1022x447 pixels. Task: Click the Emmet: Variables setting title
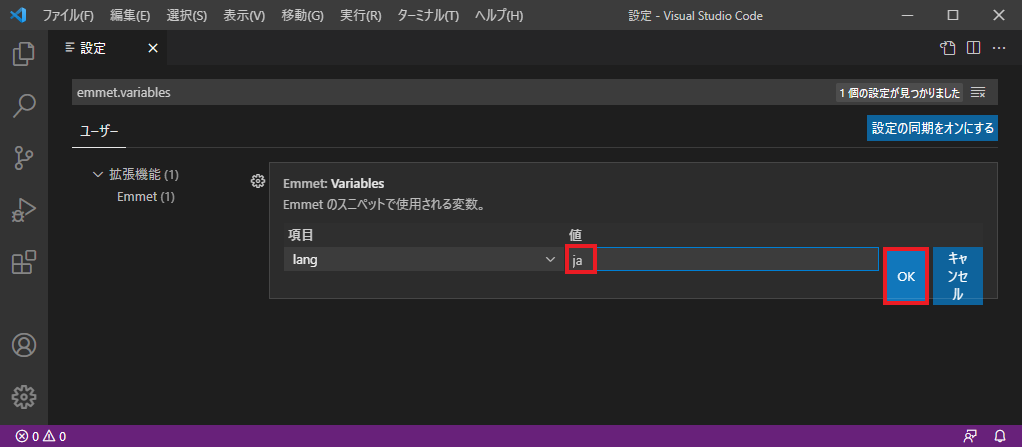(333, 183)
